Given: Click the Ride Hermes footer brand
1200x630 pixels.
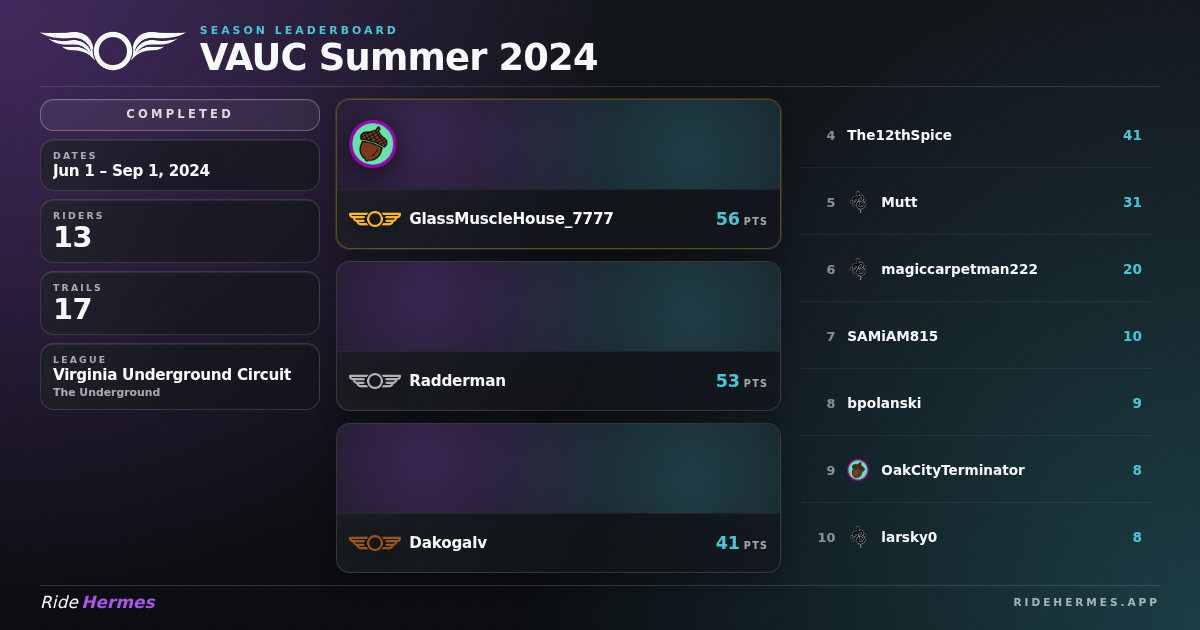Looking at the screenshot, I should 98,602.
